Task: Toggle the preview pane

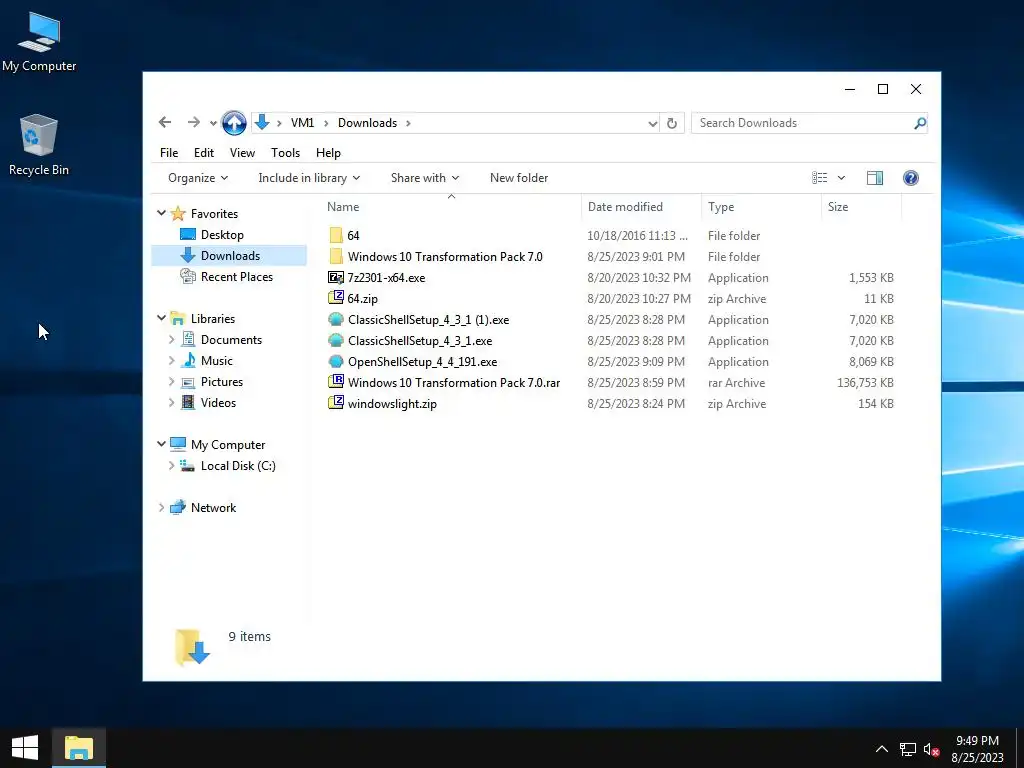Action: click(x=874, y=178)
